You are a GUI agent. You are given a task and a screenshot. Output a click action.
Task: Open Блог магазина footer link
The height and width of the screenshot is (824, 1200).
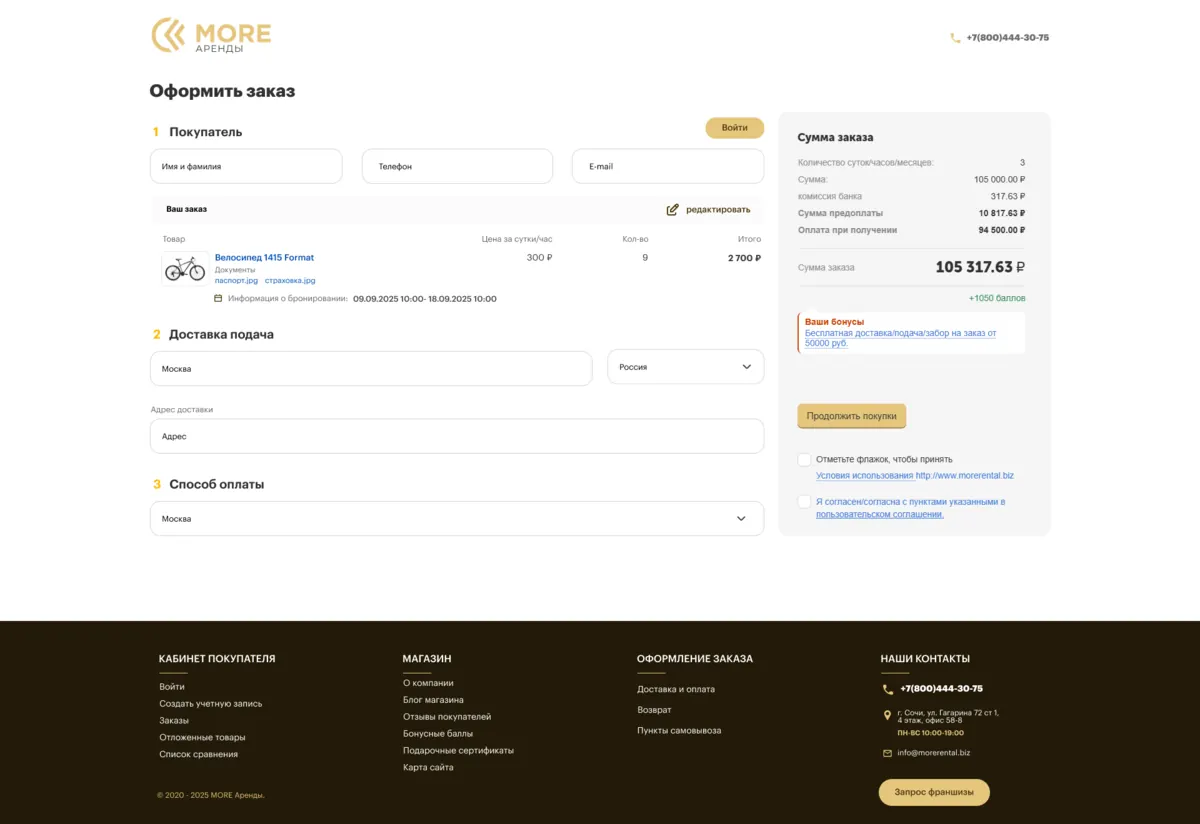point(433,700)
